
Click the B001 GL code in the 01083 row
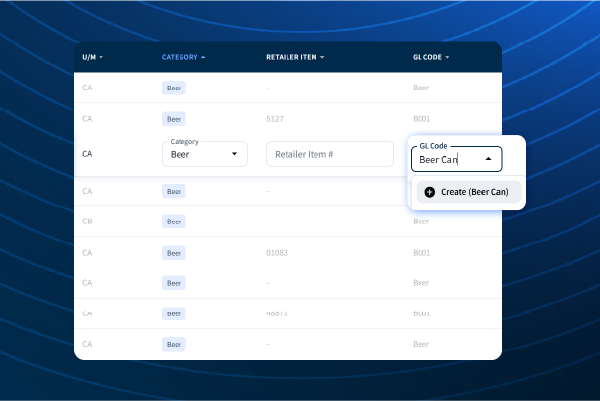coord(422,252)
